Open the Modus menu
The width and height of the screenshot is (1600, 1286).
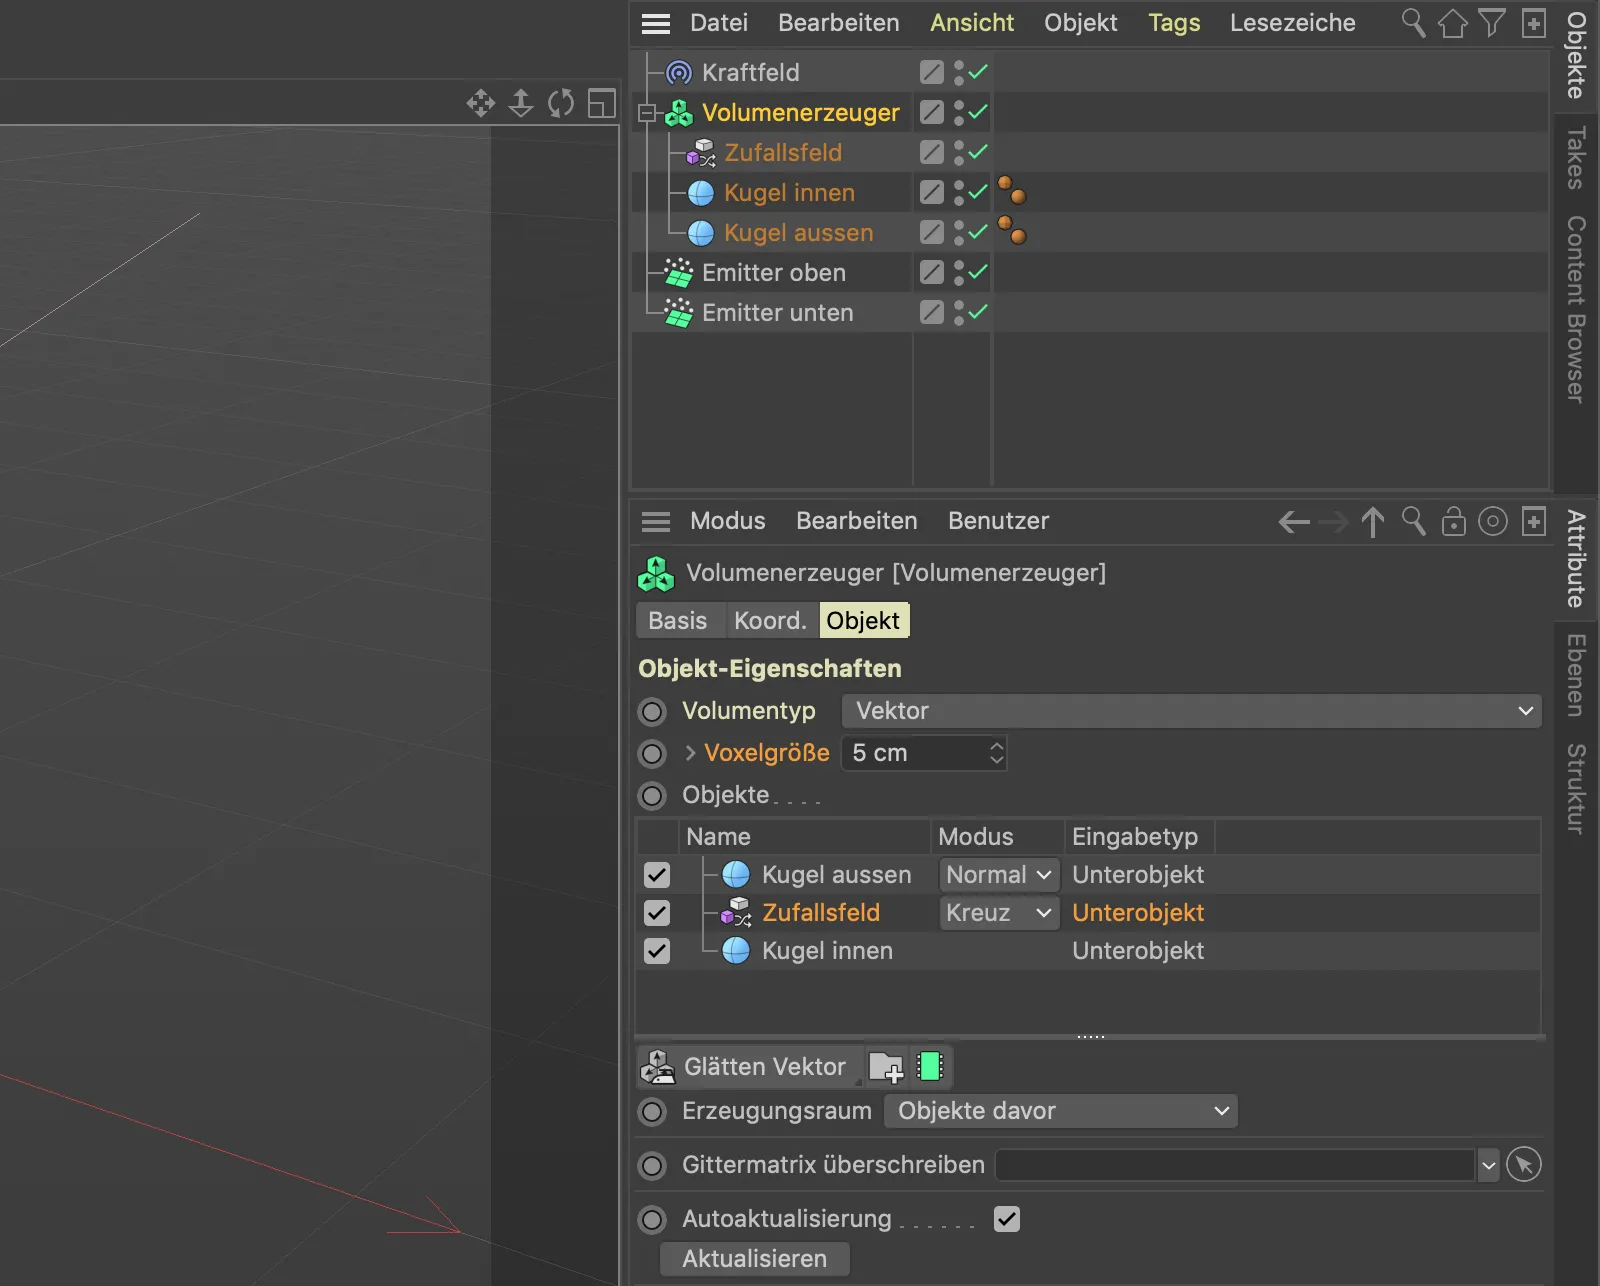coord(728,521)
